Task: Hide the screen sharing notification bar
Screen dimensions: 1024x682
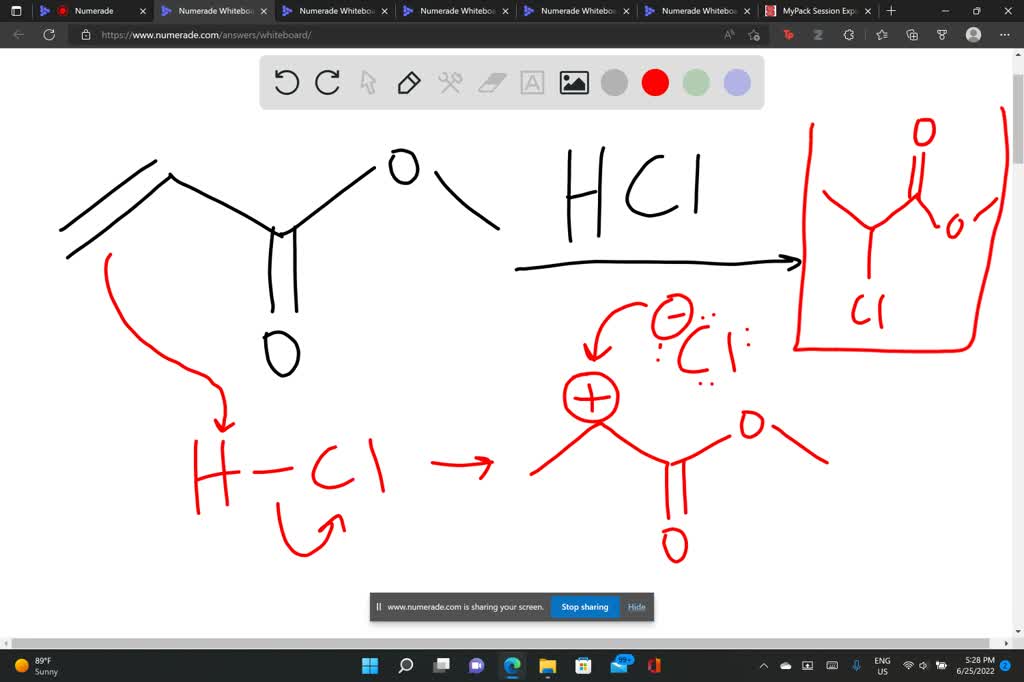Action: pos(636,607)
